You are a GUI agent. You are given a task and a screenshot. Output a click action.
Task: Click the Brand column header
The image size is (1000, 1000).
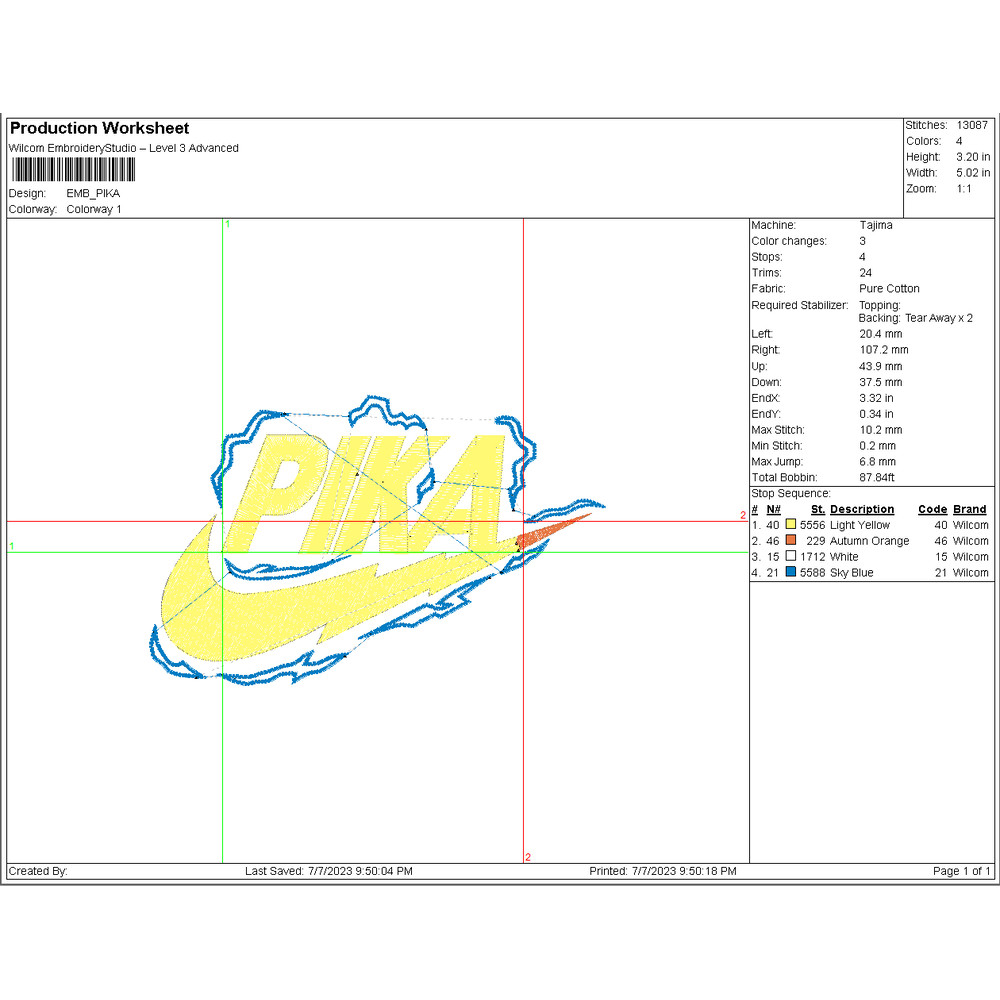click(x=969, y=509)
